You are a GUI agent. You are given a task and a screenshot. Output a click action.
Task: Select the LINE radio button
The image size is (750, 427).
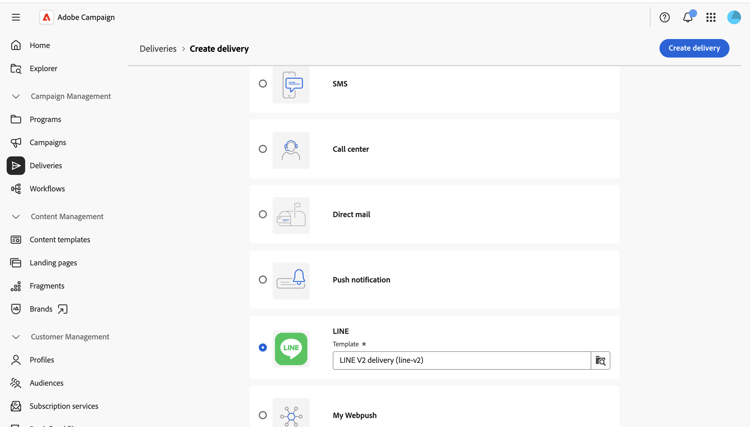coord(263,348)
